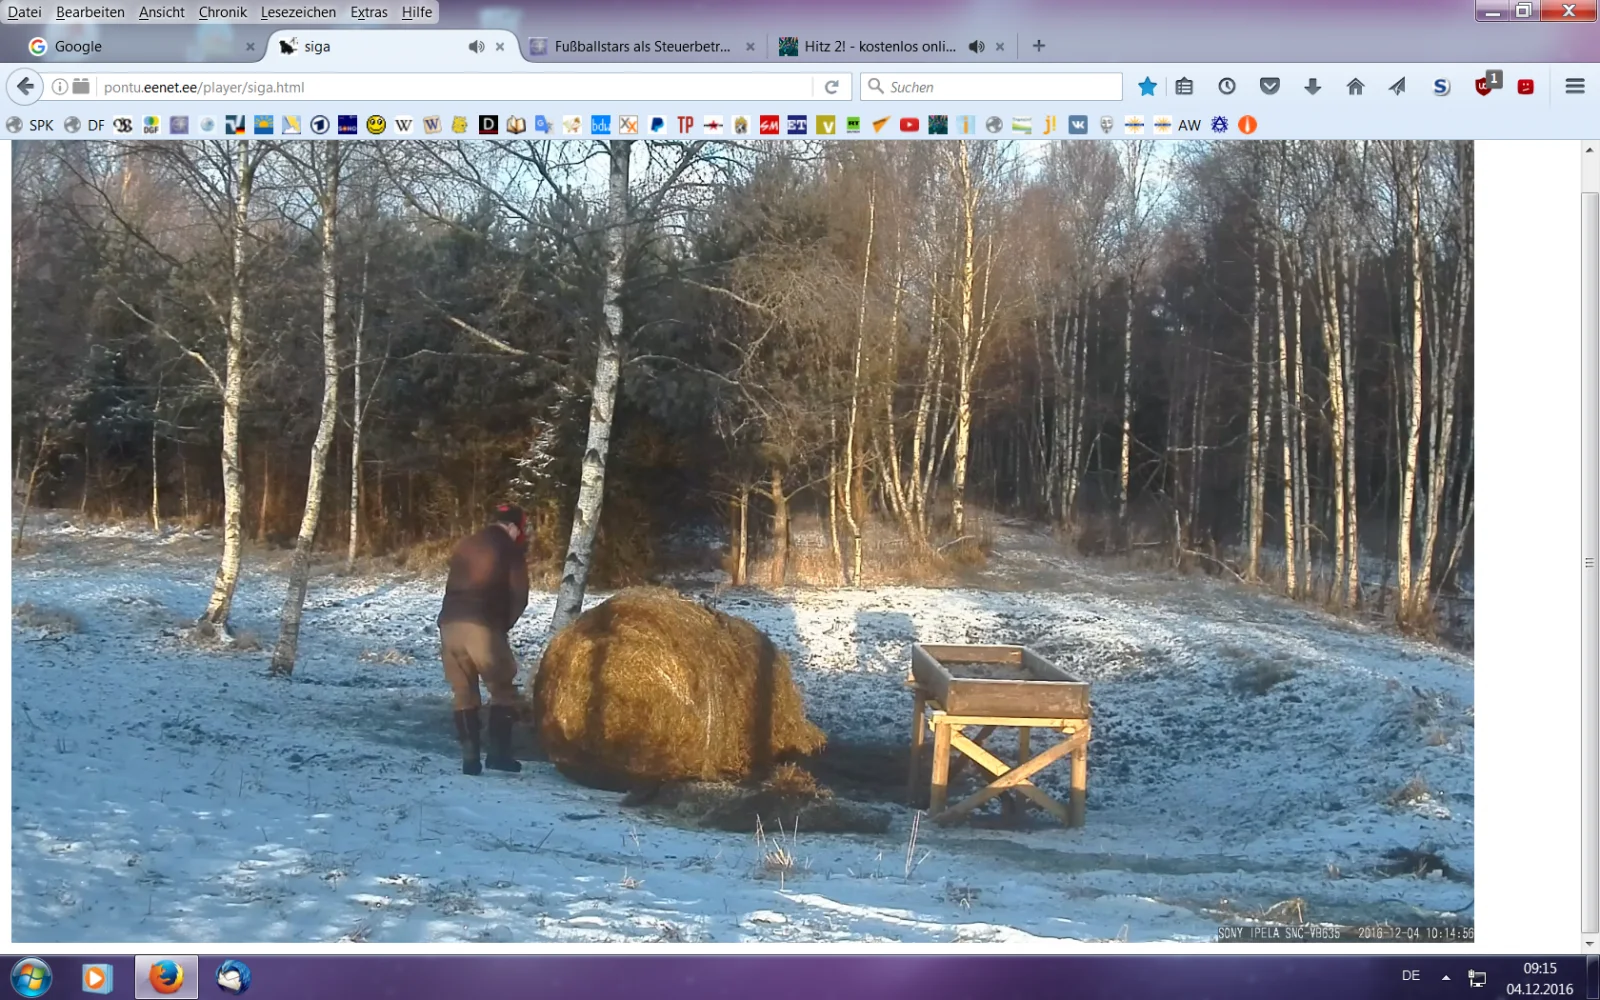This screenshot has width=1600, height=1000.
Task: Open the Firefox hamburger menu
Action: pos(1574,87)
